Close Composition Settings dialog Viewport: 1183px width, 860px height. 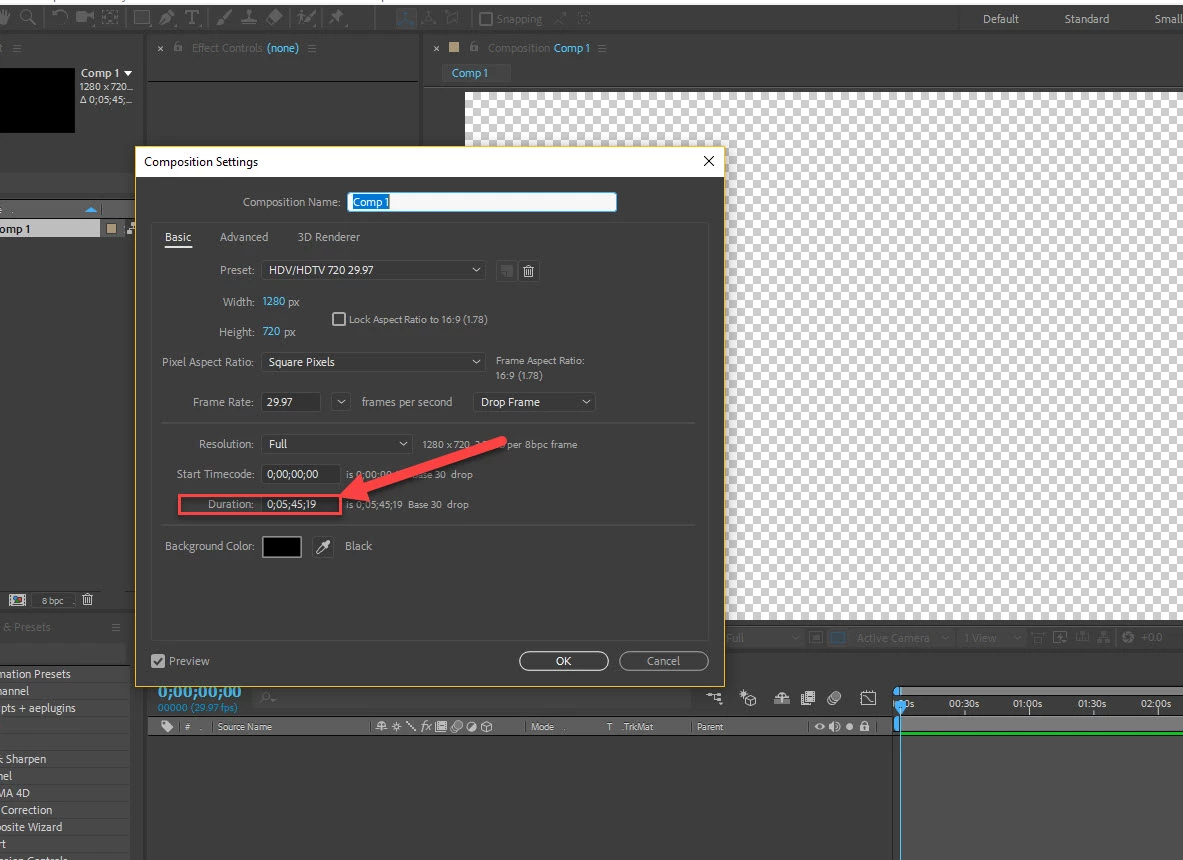(x=708, y=161)
